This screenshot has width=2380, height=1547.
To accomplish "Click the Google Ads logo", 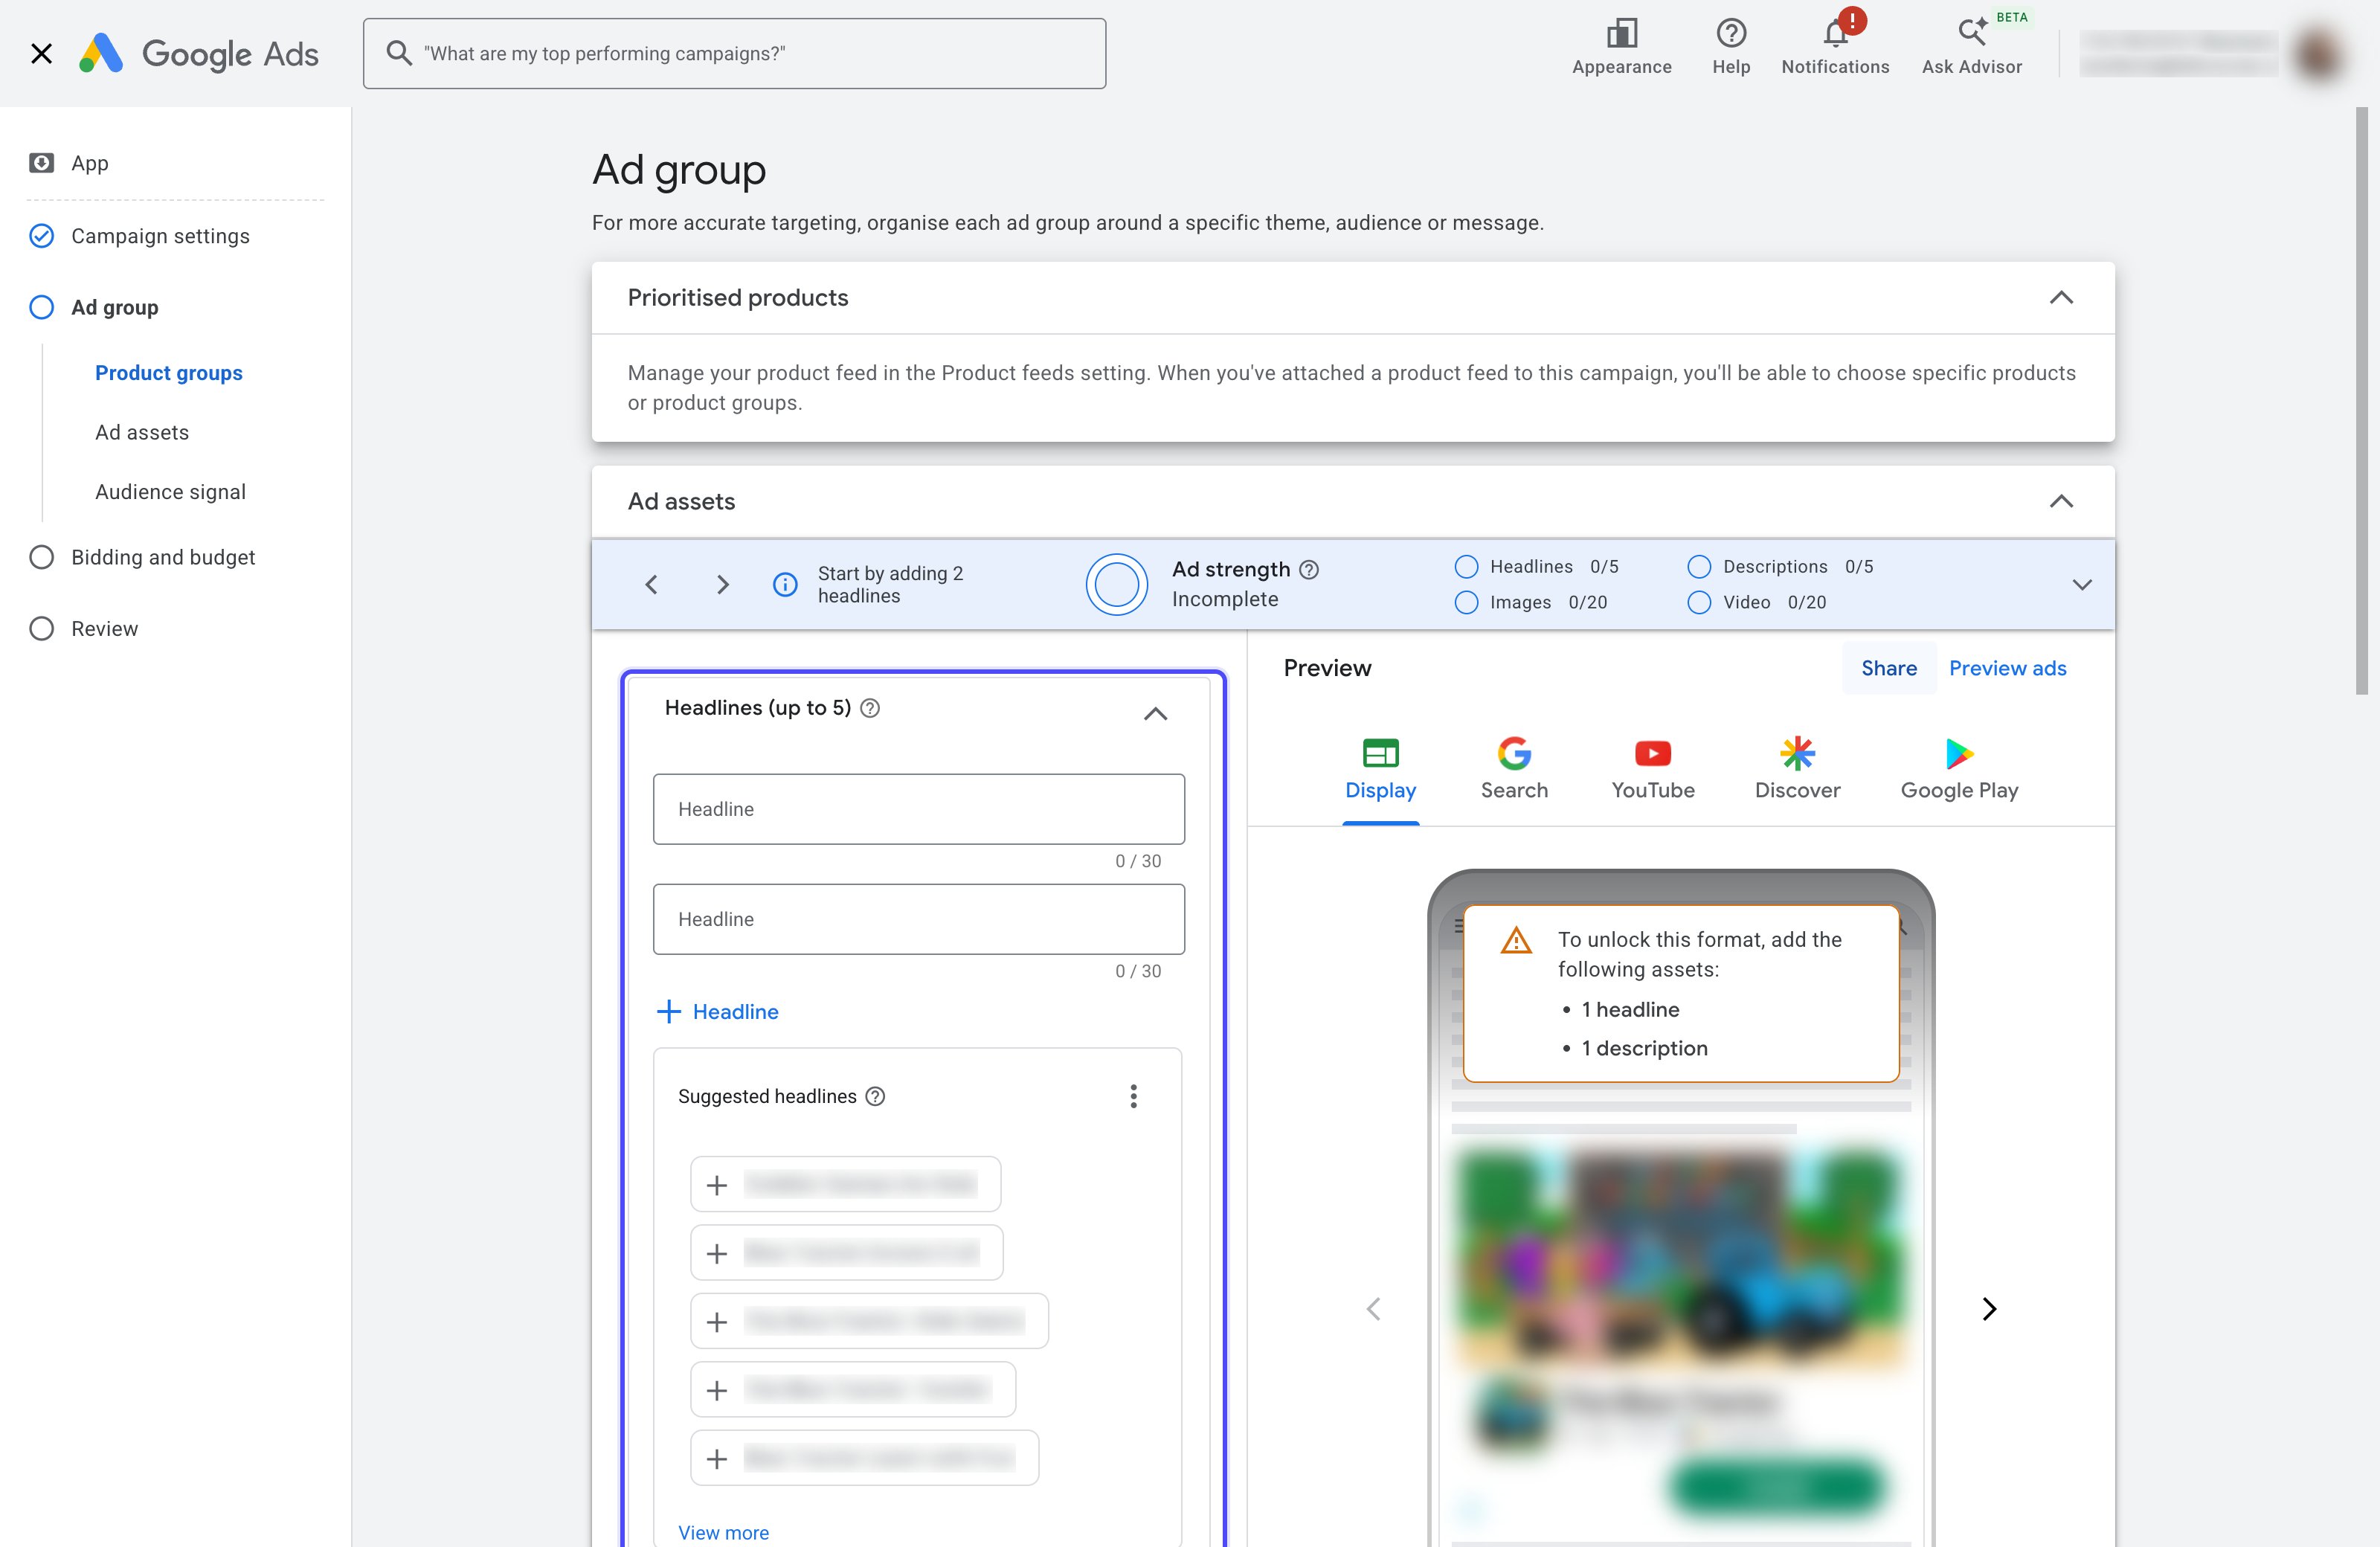I will pos(199,54).
